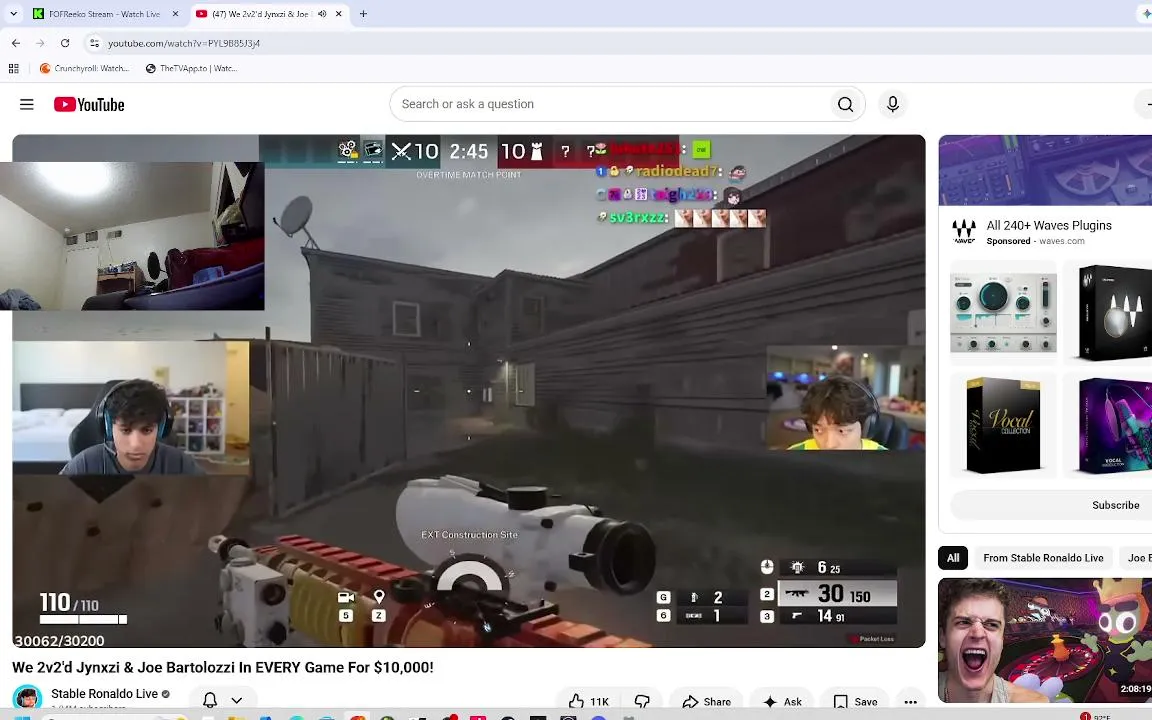Open a new browser tab
Screen dimensions: 1152x720
click(363, 14)
